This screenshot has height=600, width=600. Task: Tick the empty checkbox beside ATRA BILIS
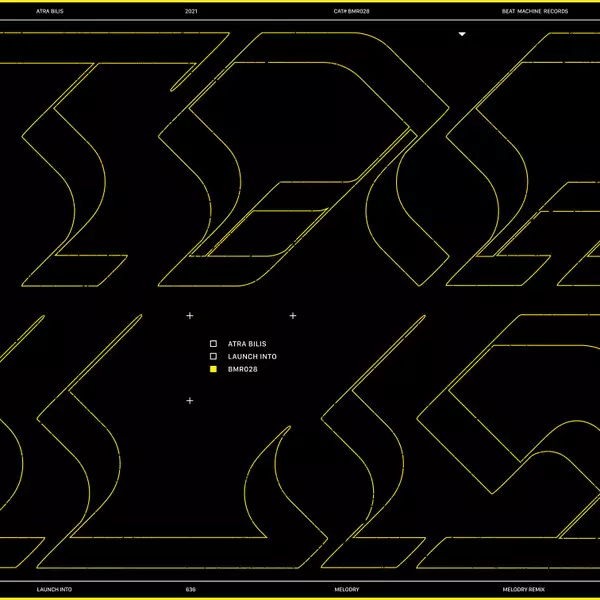click(213, 343)
